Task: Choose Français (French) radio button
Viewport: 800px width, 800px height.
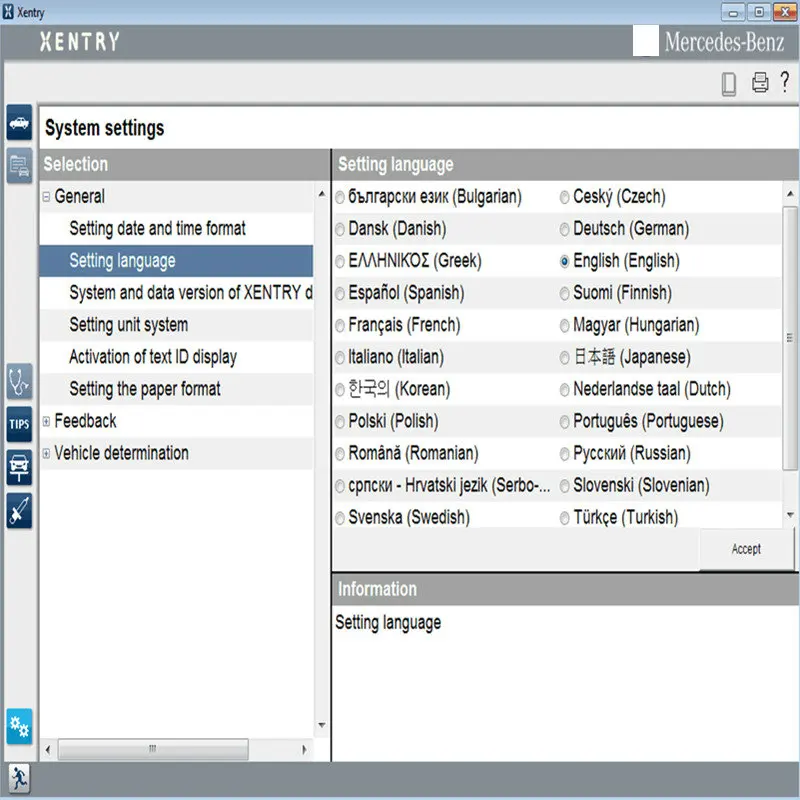Action: coord(340,326)
